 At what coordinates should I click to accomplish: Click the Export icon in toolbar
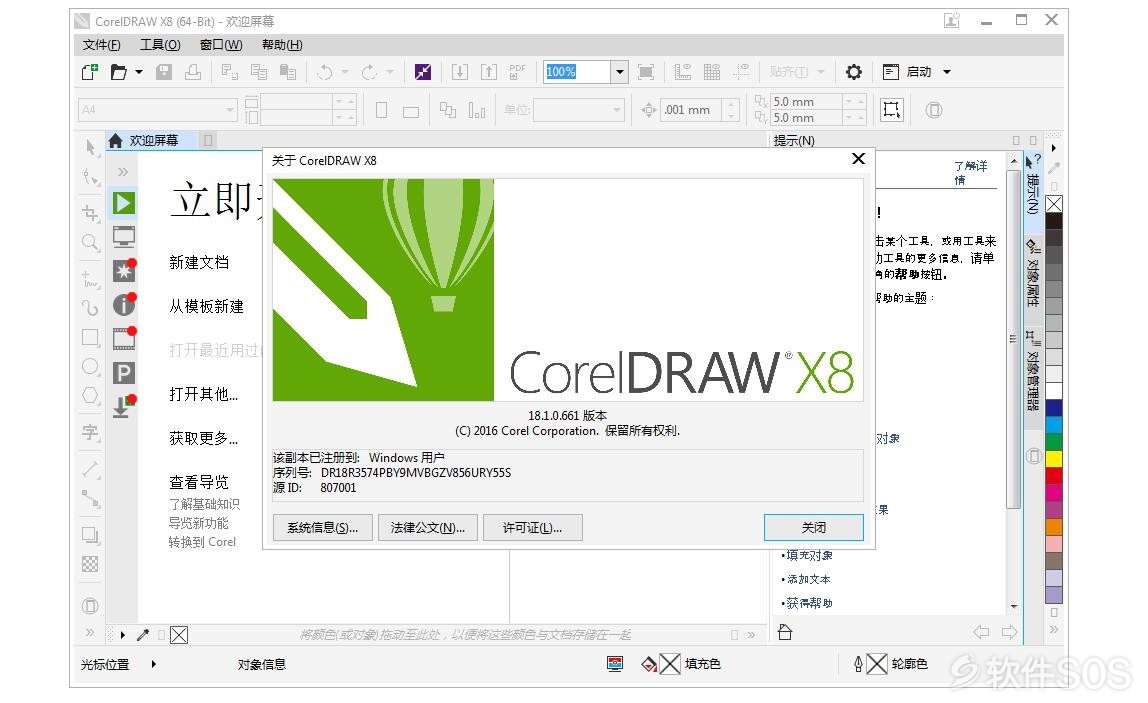click(x=488, y=72)
